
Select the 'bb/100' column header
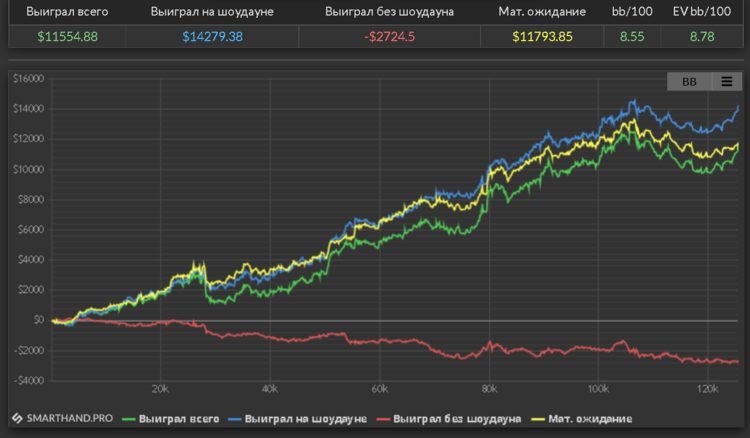point(630,12)
